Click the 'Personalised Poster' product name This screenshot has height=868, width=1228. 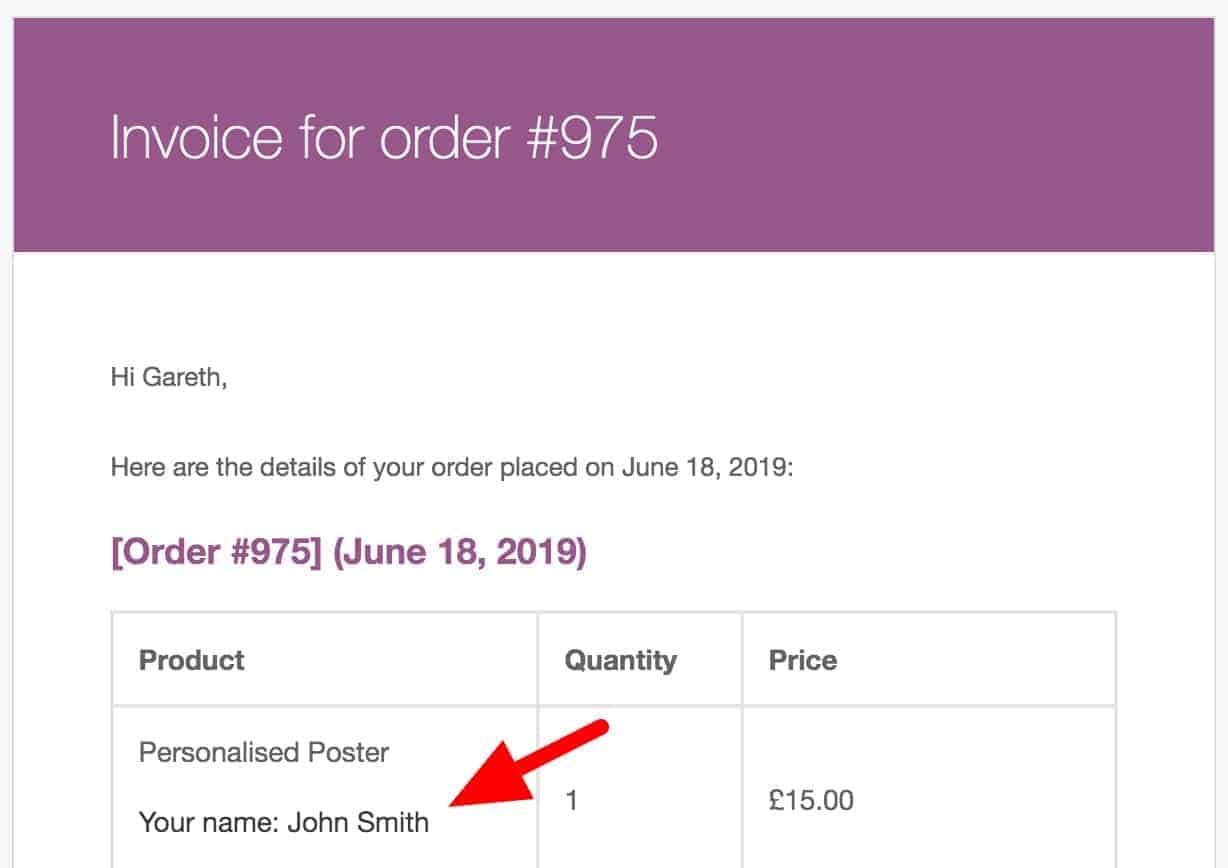(264, 752)
